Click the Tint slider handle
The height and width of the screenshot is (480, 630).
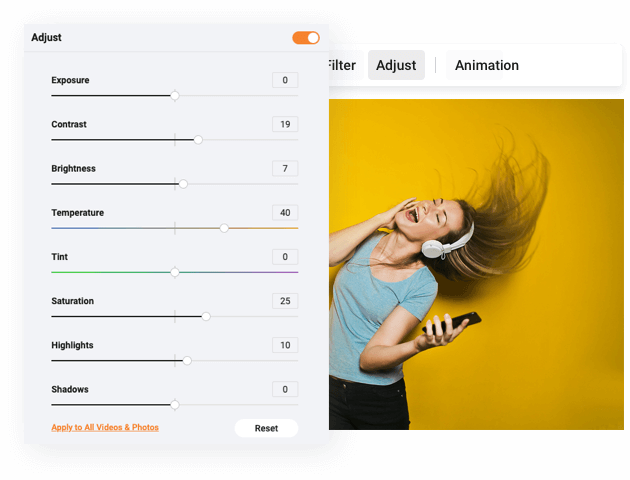(x=175, y=272)
